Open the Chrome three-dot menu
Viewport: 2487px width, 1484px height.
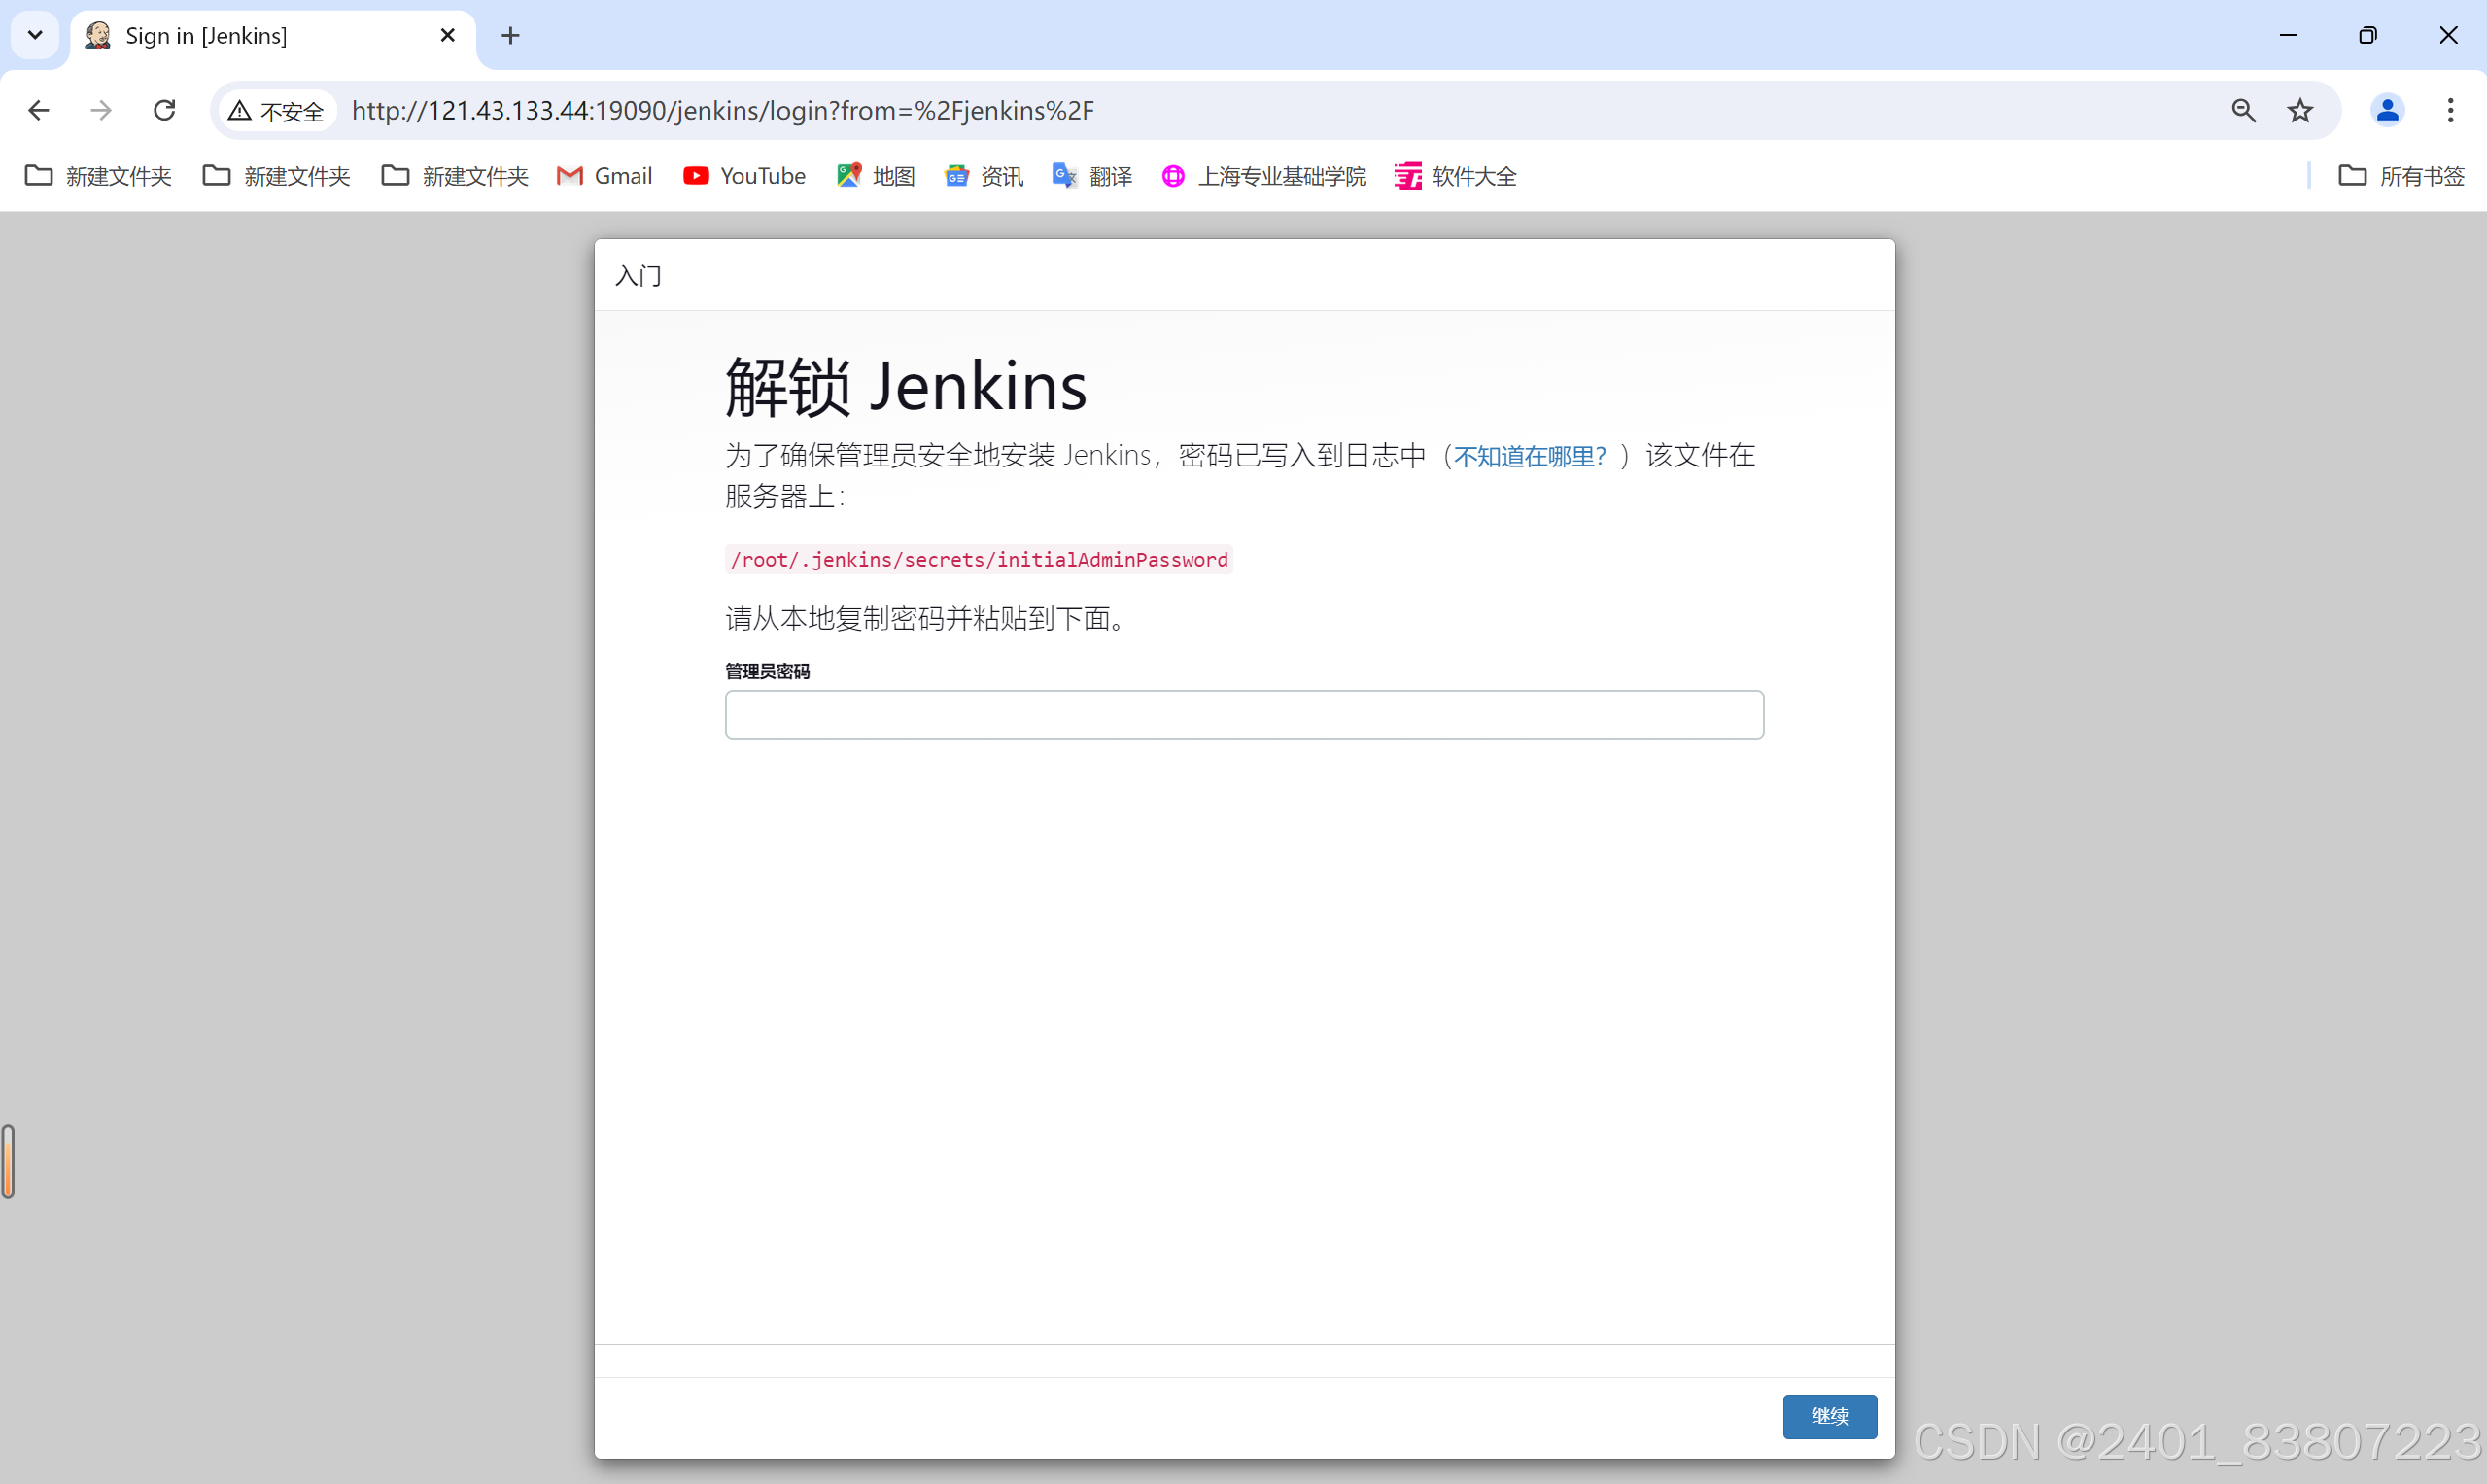pos(2450,110)
